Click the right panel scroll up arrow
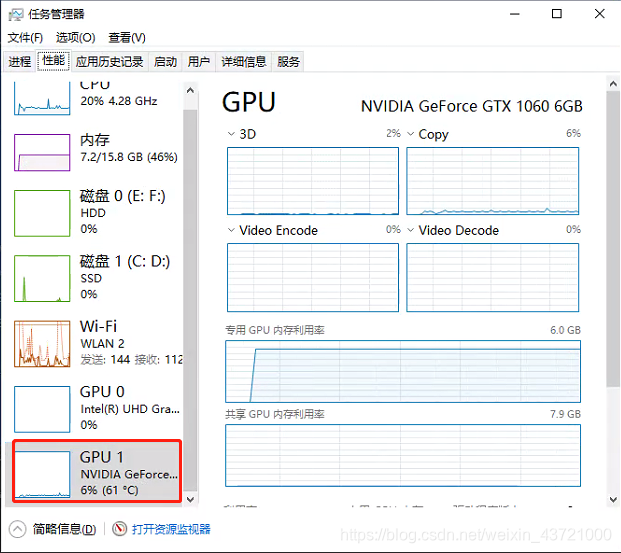 click(x=613, y=84)
